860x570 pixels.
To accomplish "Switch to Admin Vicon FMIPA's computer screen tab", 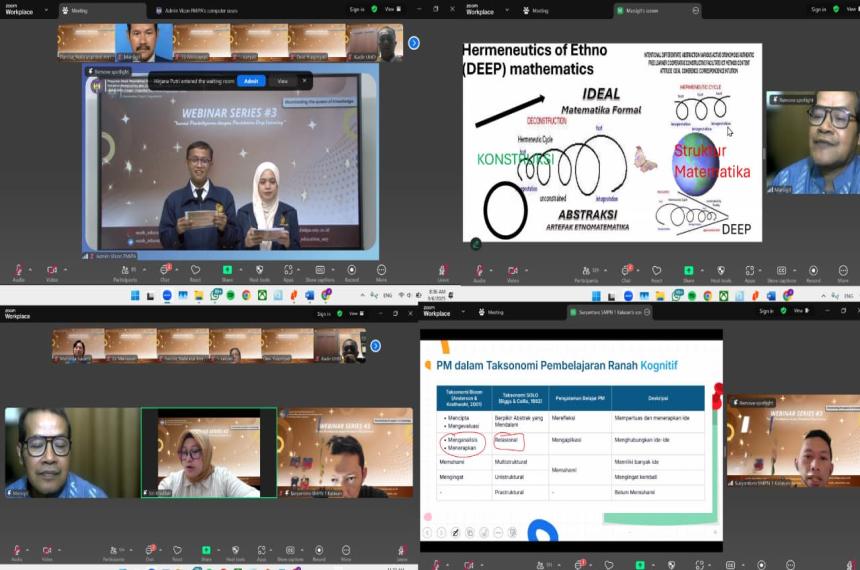I will 199,10.
